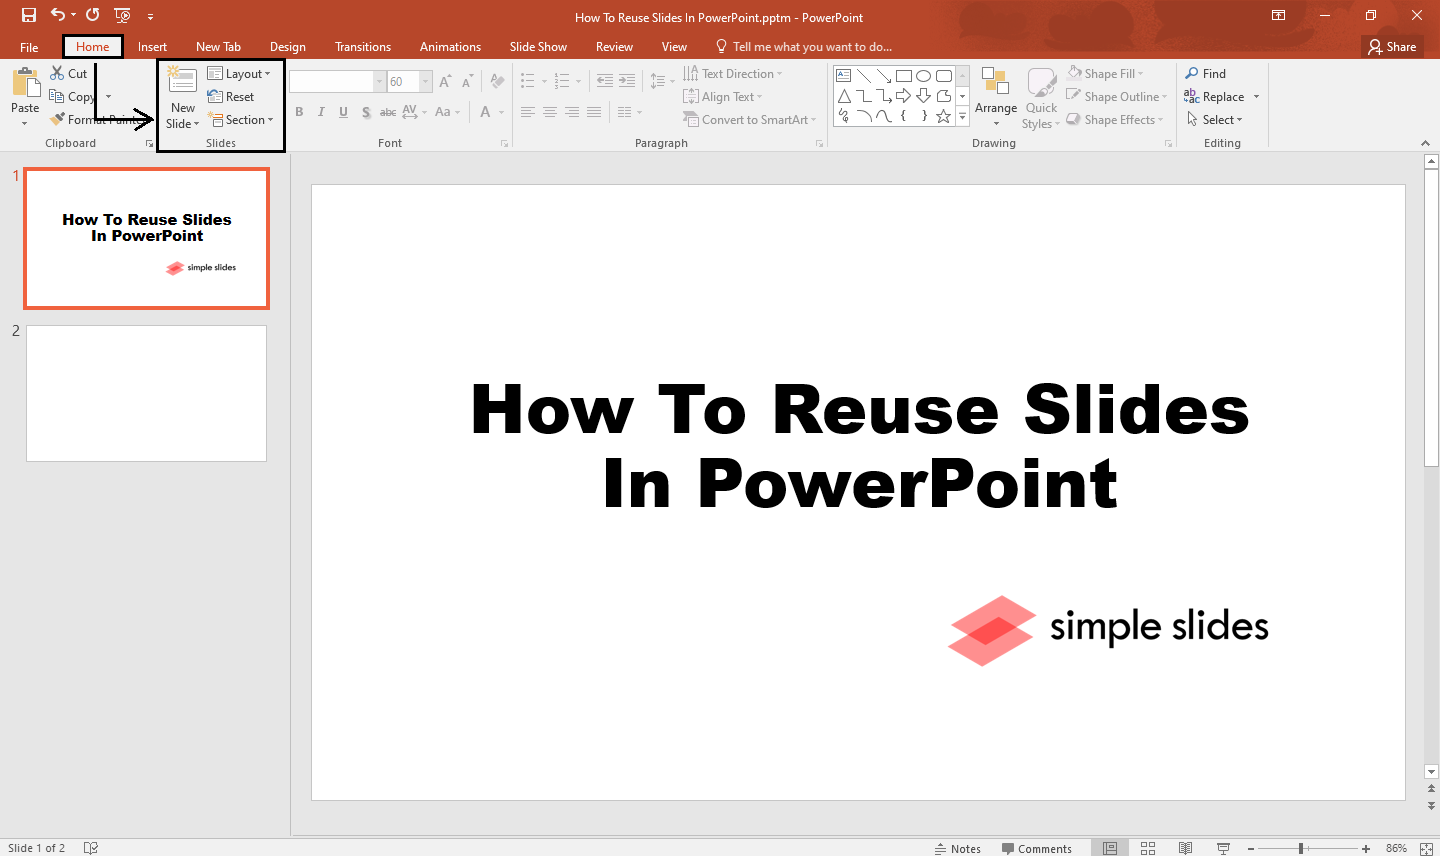Click the Cut scissors icon
The image size is (1440, 856).
[56, 72]
